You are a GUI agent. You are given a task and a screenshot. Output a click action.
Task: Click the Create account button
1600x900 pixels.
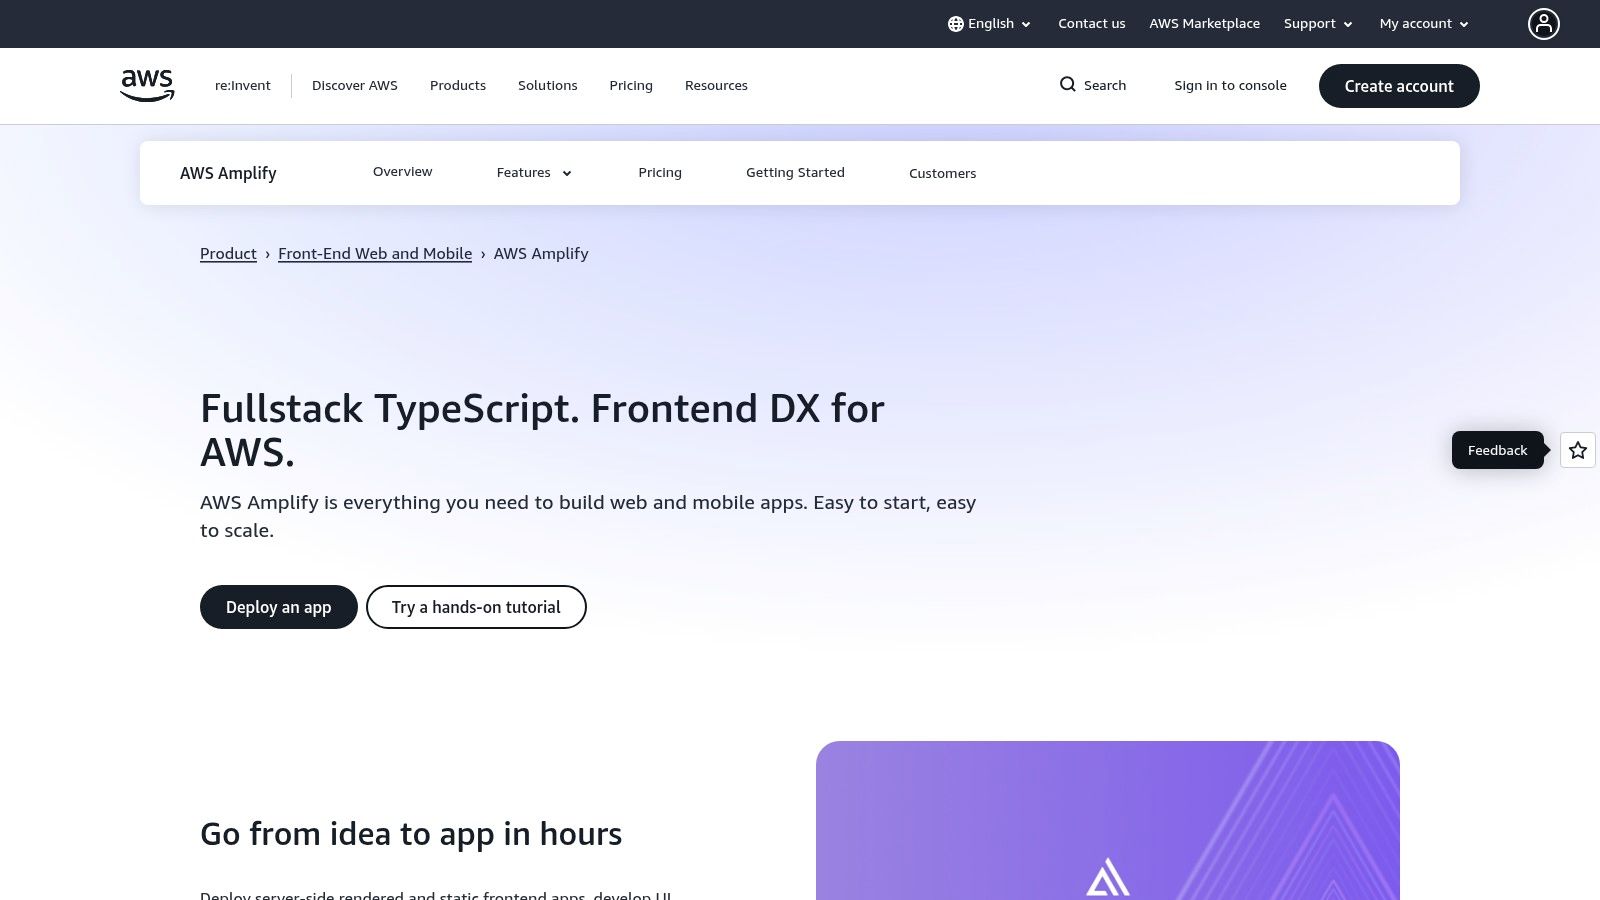1399,86
